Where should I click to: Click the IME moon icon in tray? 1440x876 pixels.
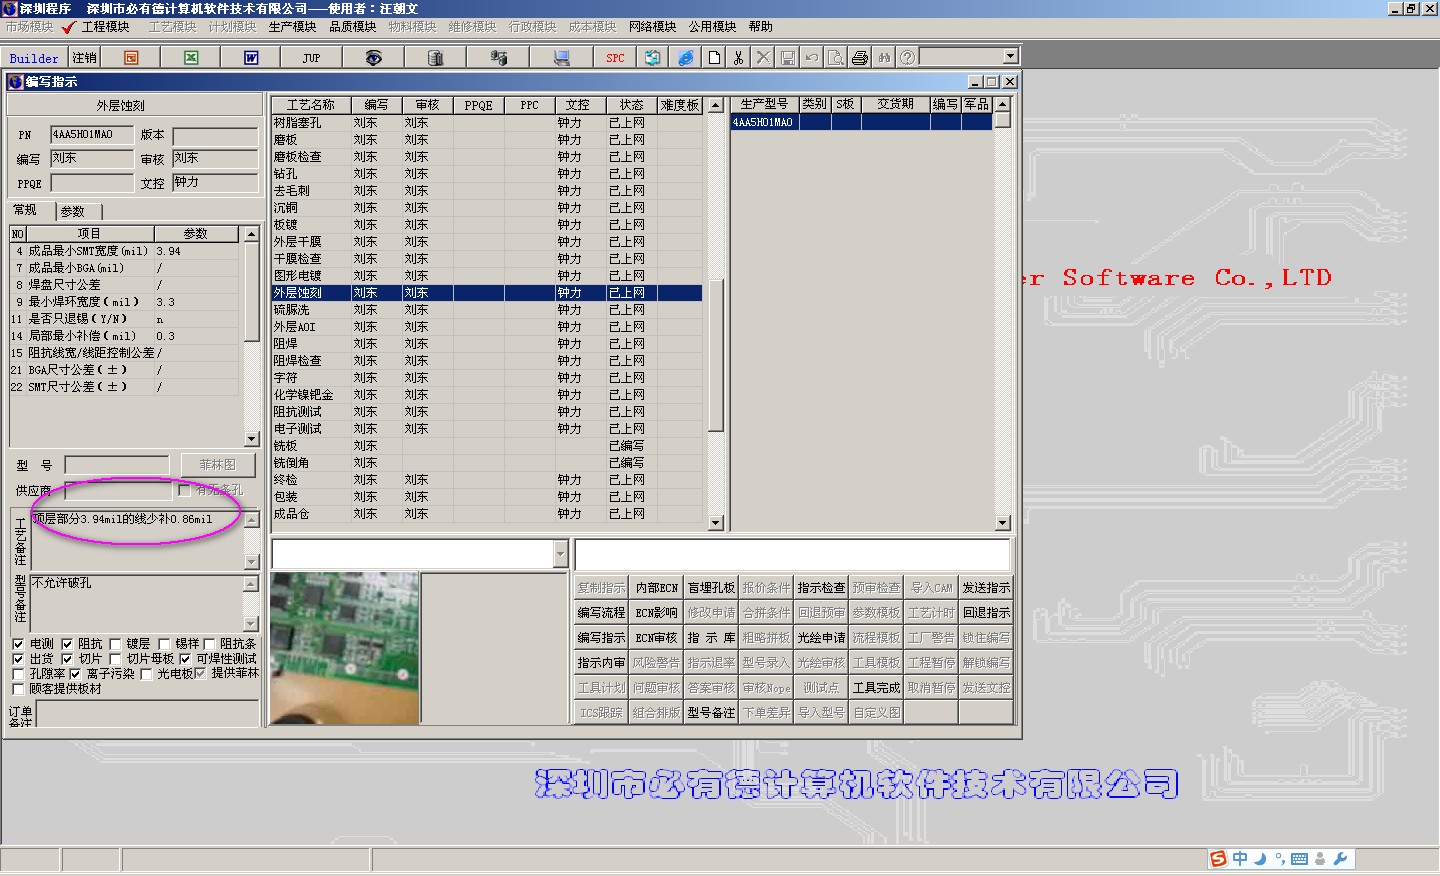(1260, 859)
